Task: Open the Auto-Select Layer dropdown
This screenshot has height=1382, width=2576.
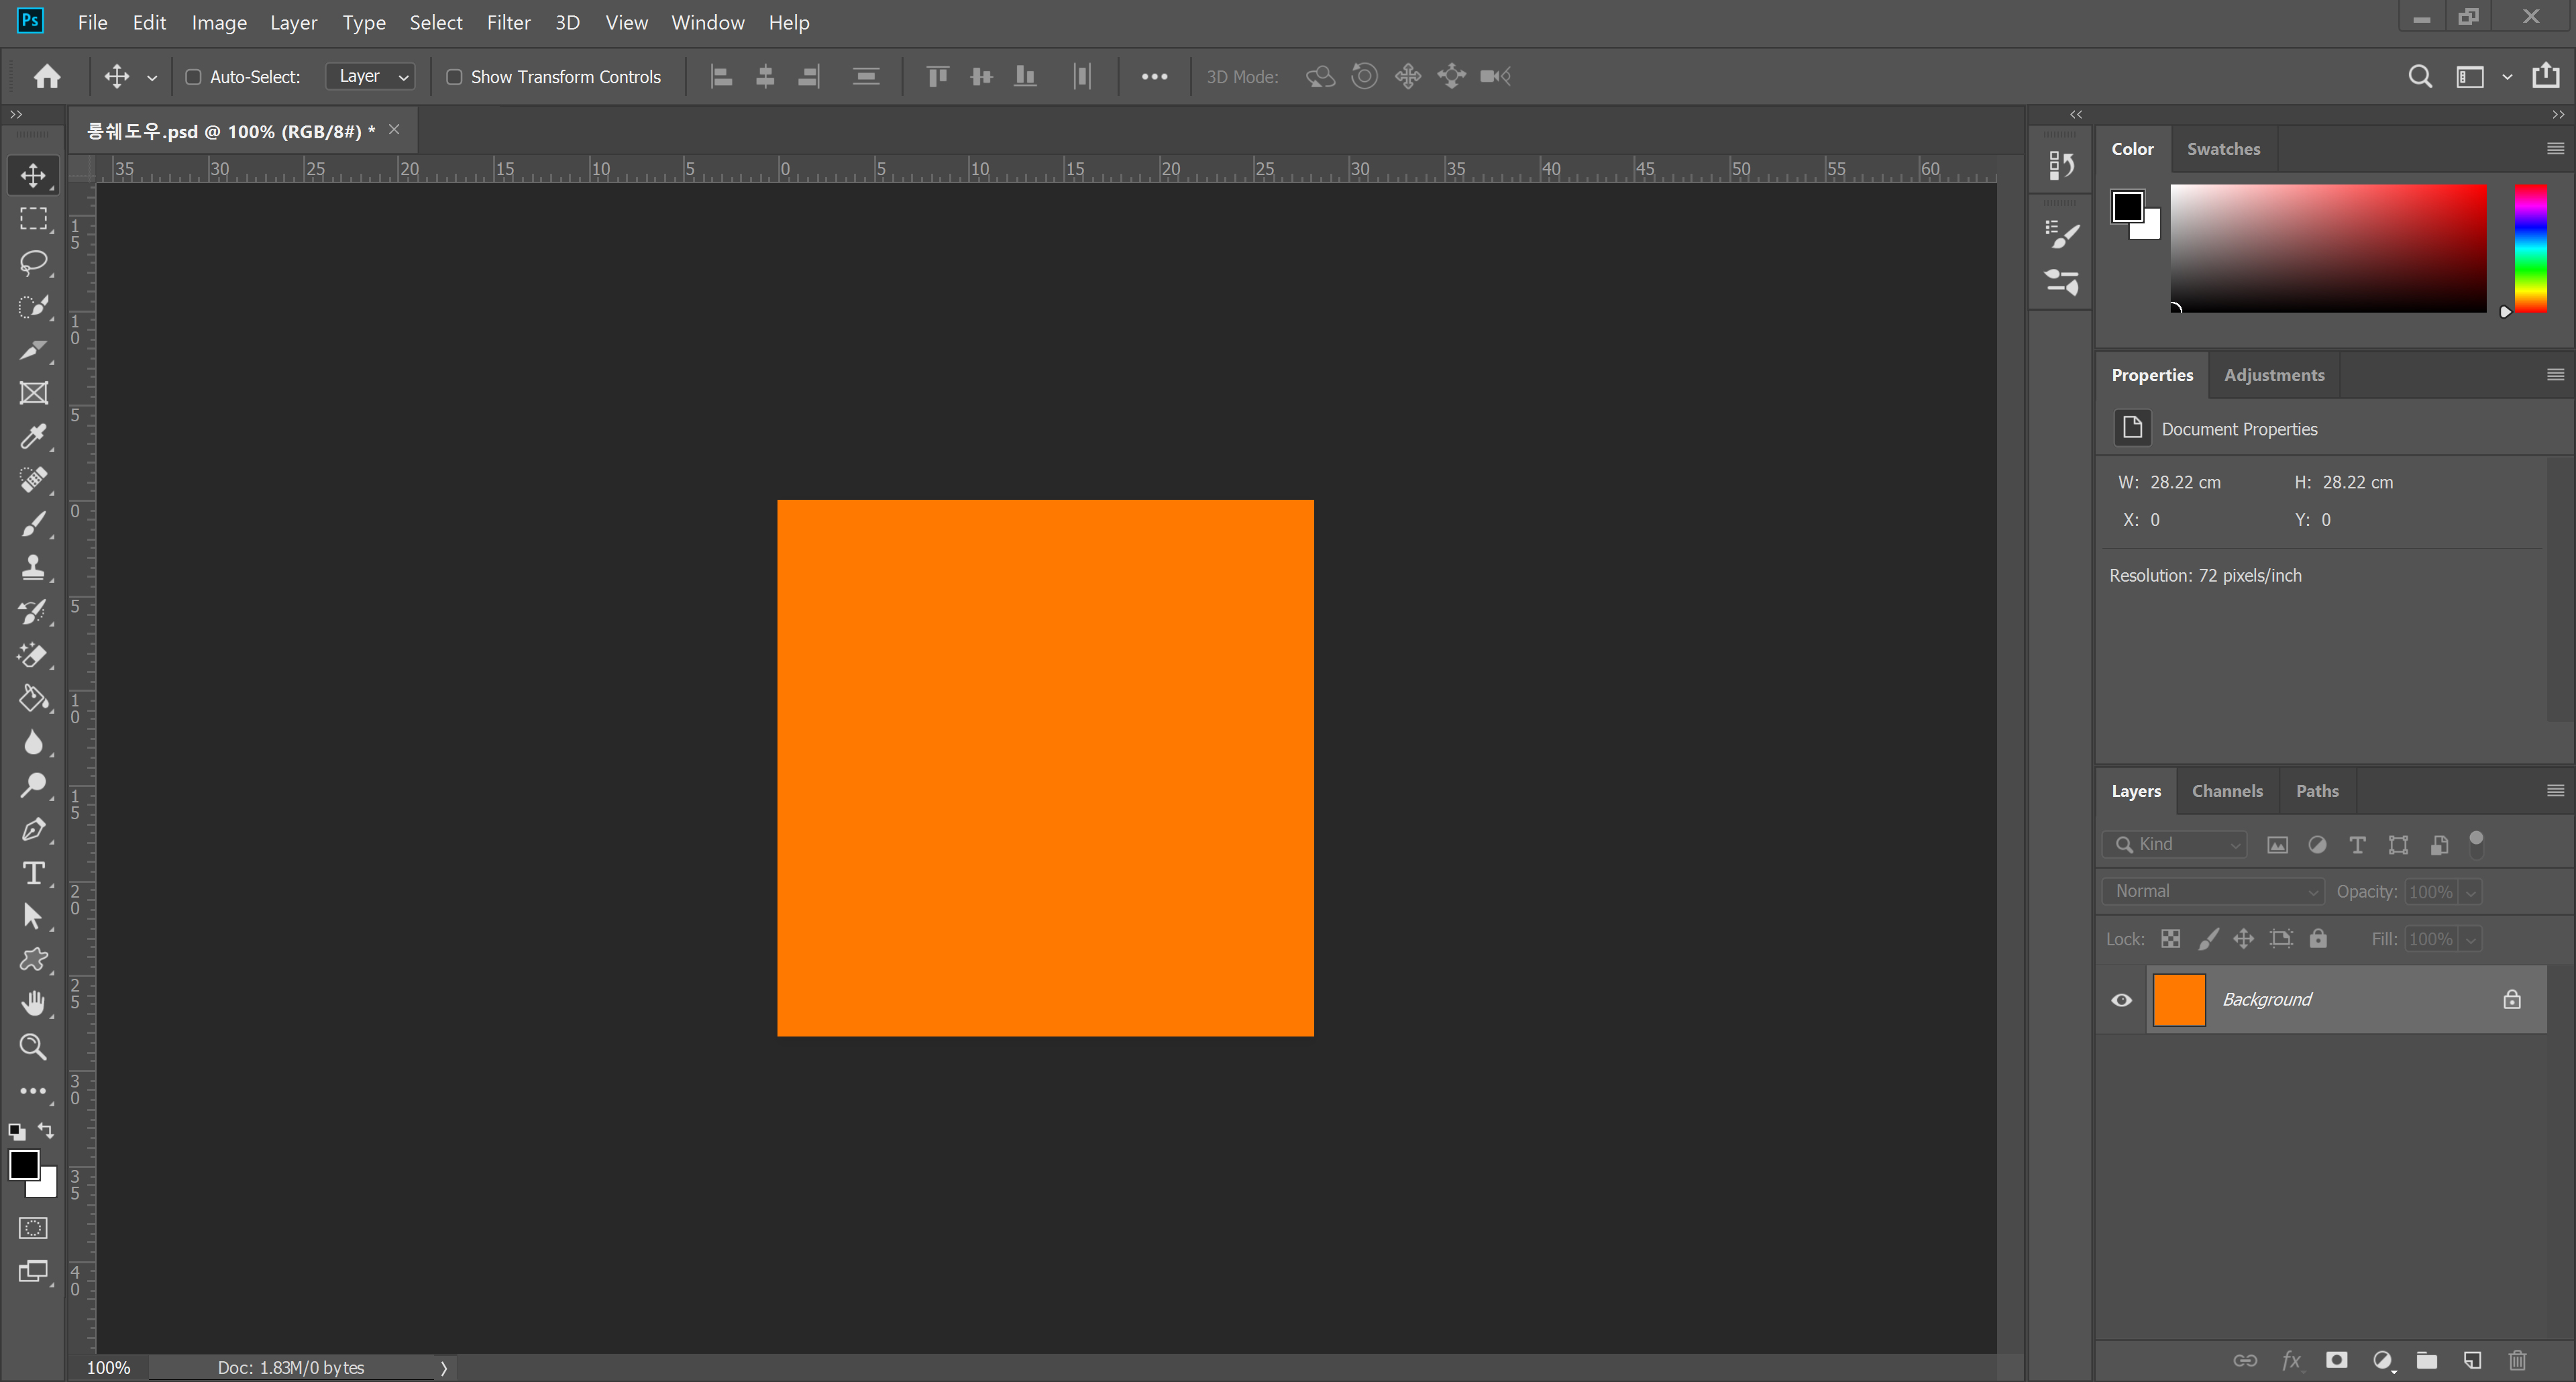Action: (371, 77)
